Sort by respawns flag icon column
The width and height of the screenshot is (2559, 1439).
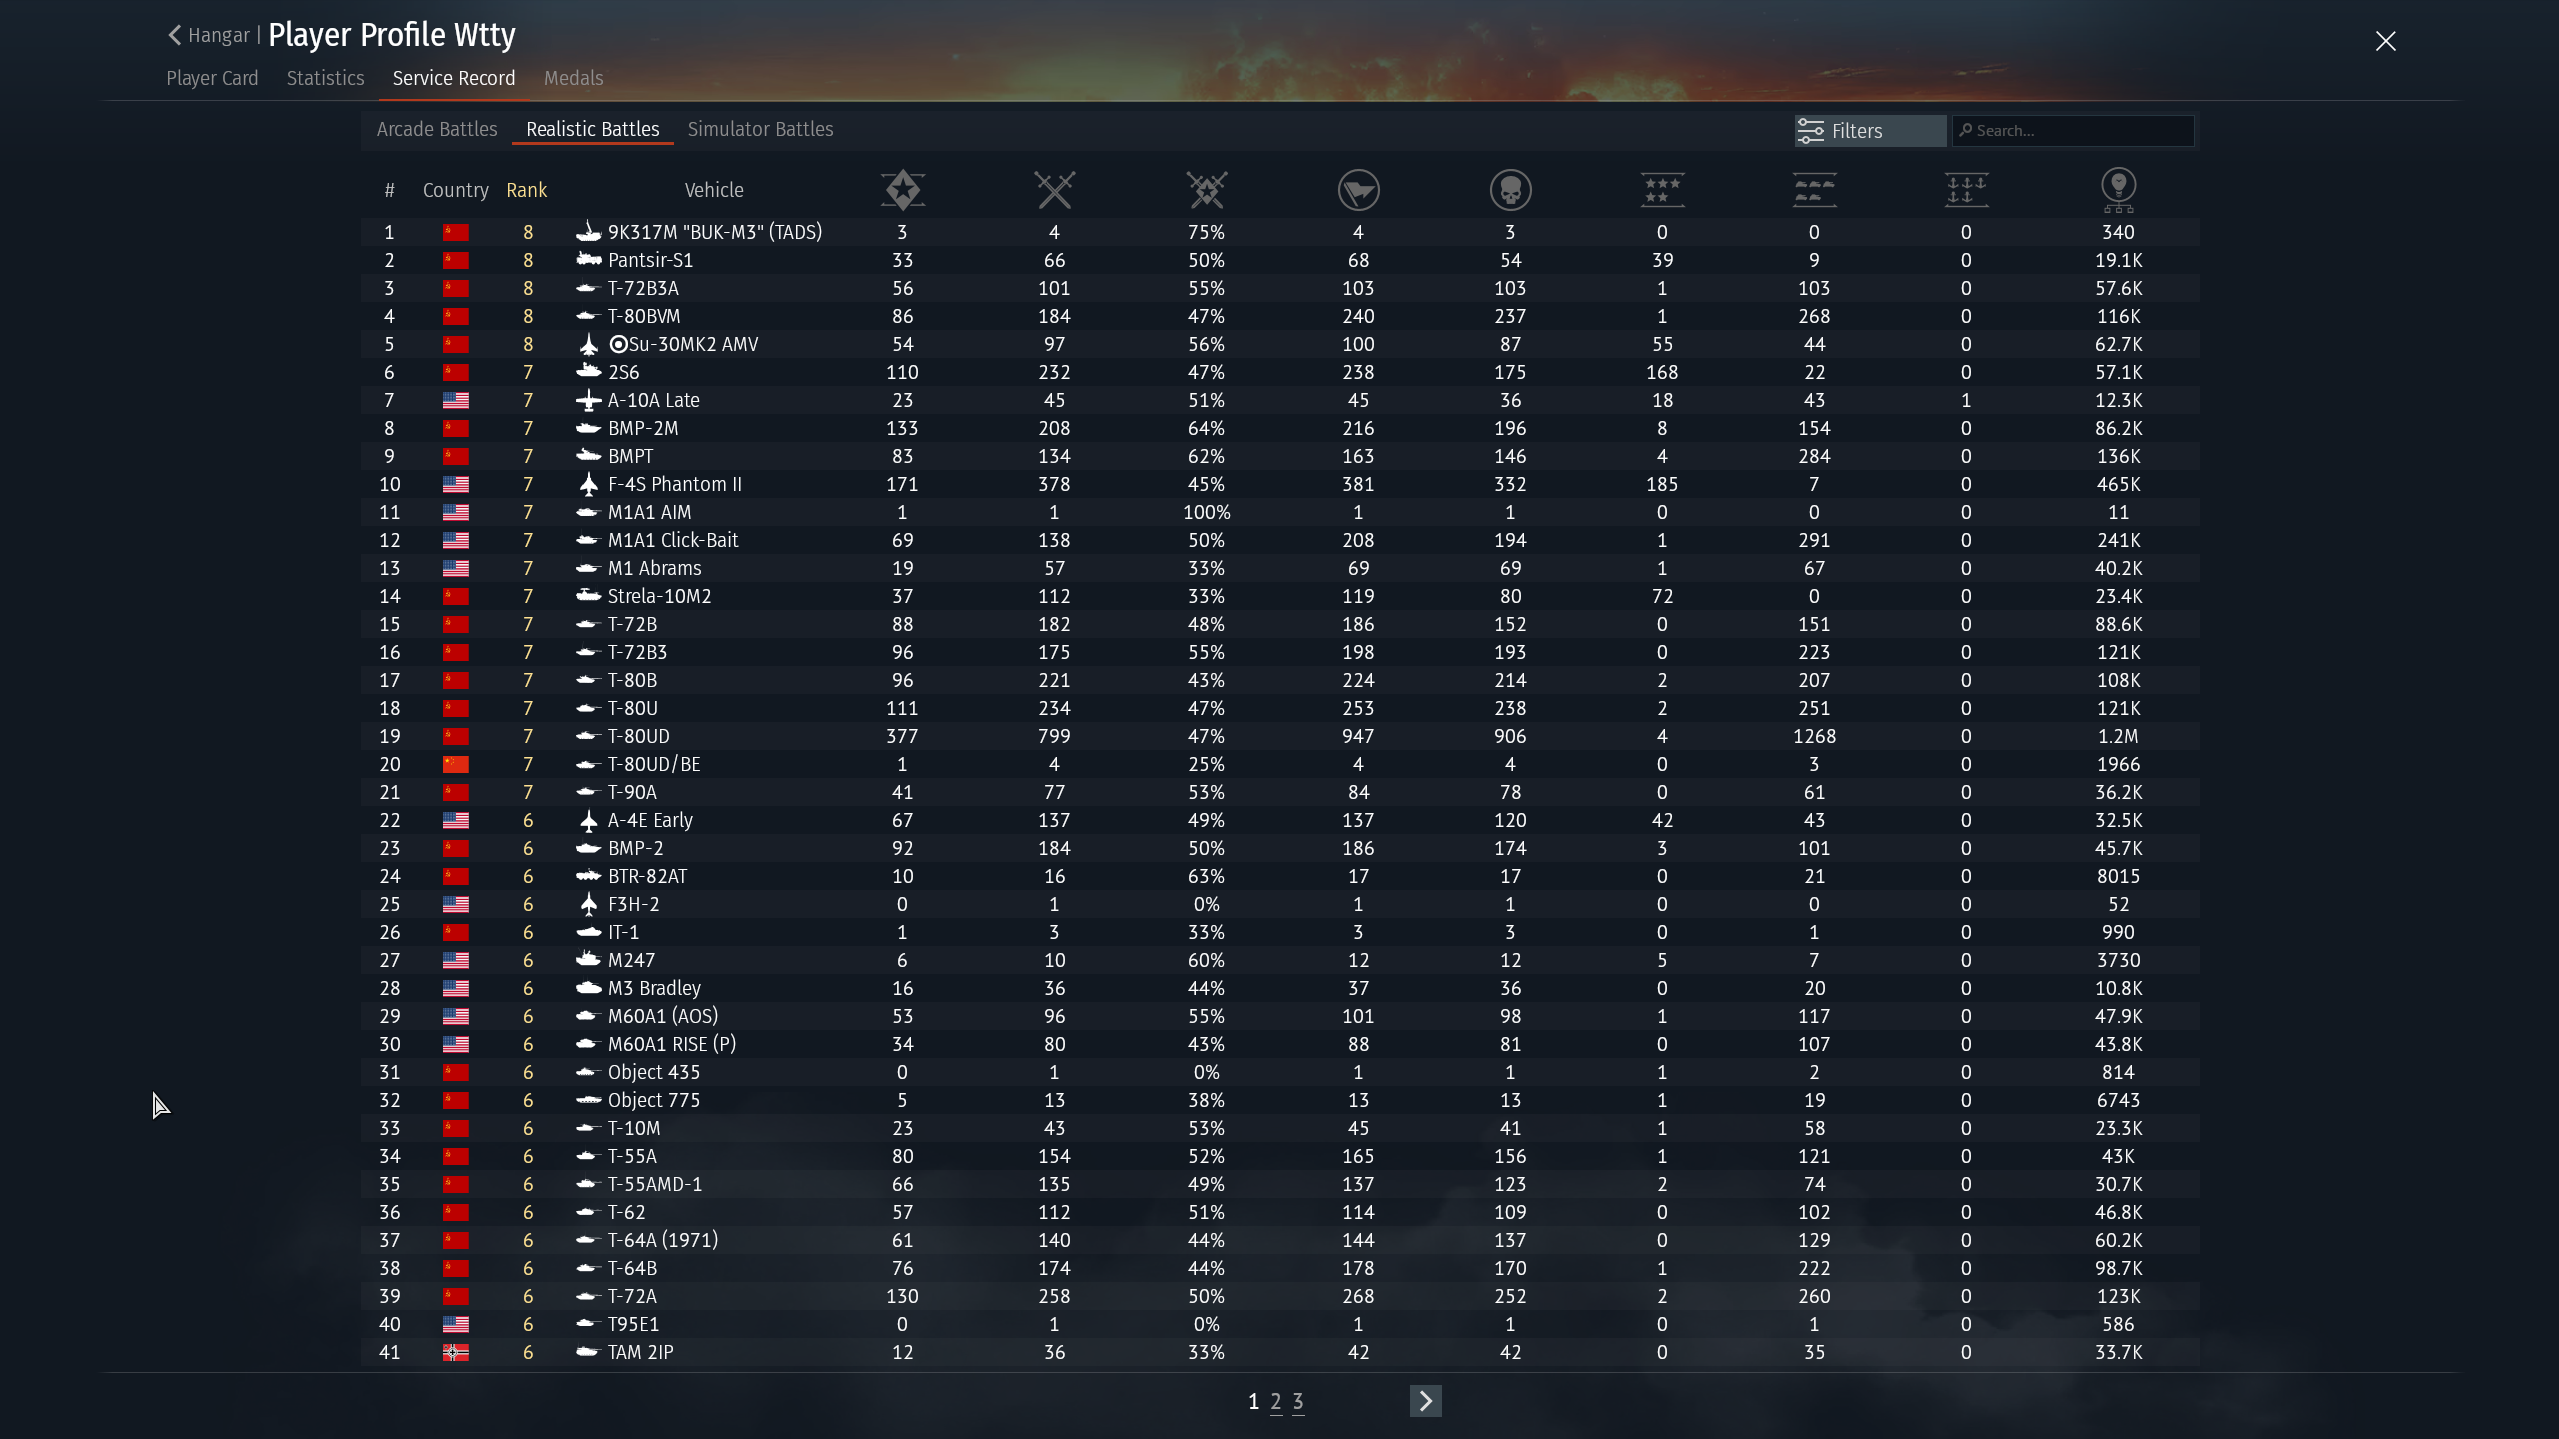pyautogui.click(x=1358, y=189)
